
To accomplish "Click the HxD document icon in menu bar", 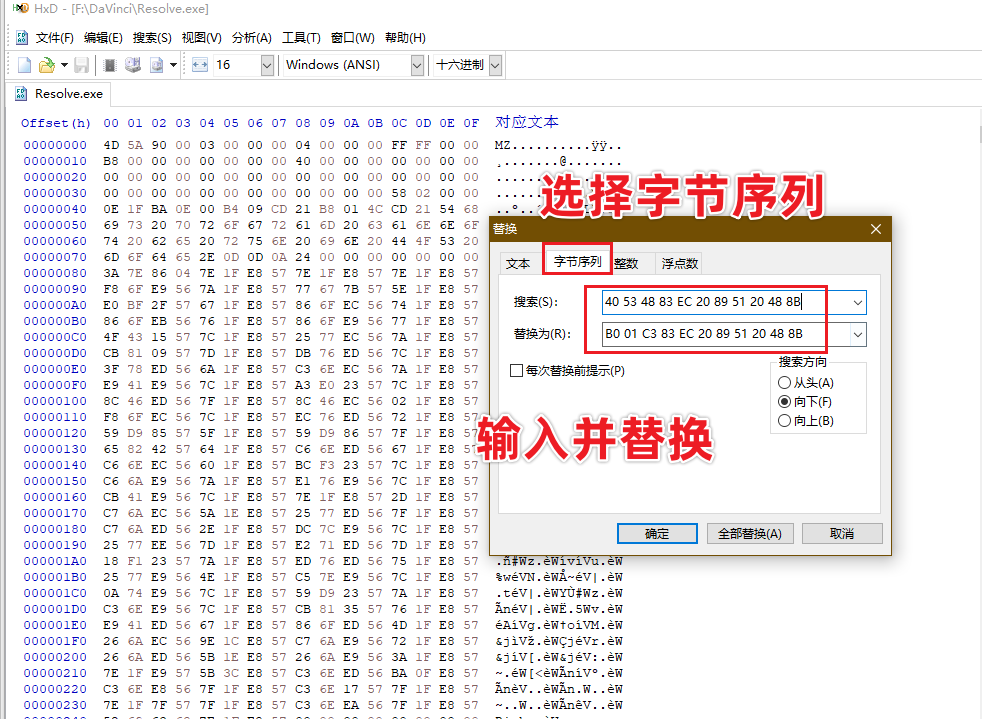I will pos(21,38).
